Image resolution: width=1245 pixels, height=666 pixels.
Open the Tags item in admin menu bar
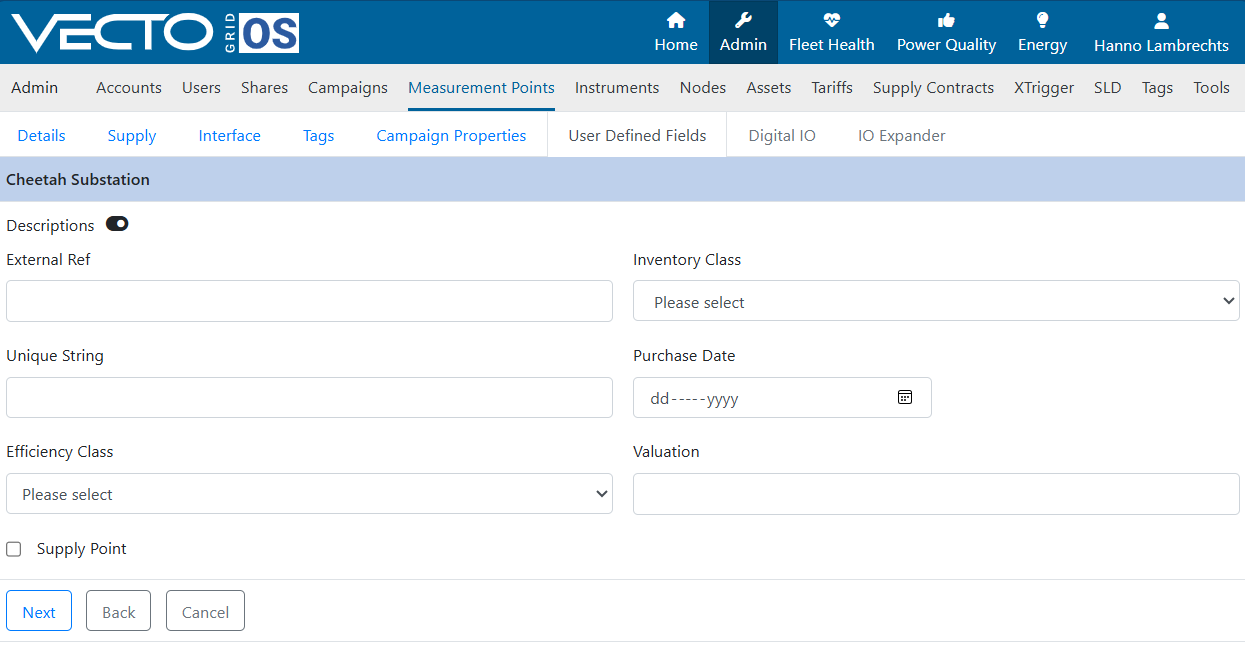point(1157,88)
